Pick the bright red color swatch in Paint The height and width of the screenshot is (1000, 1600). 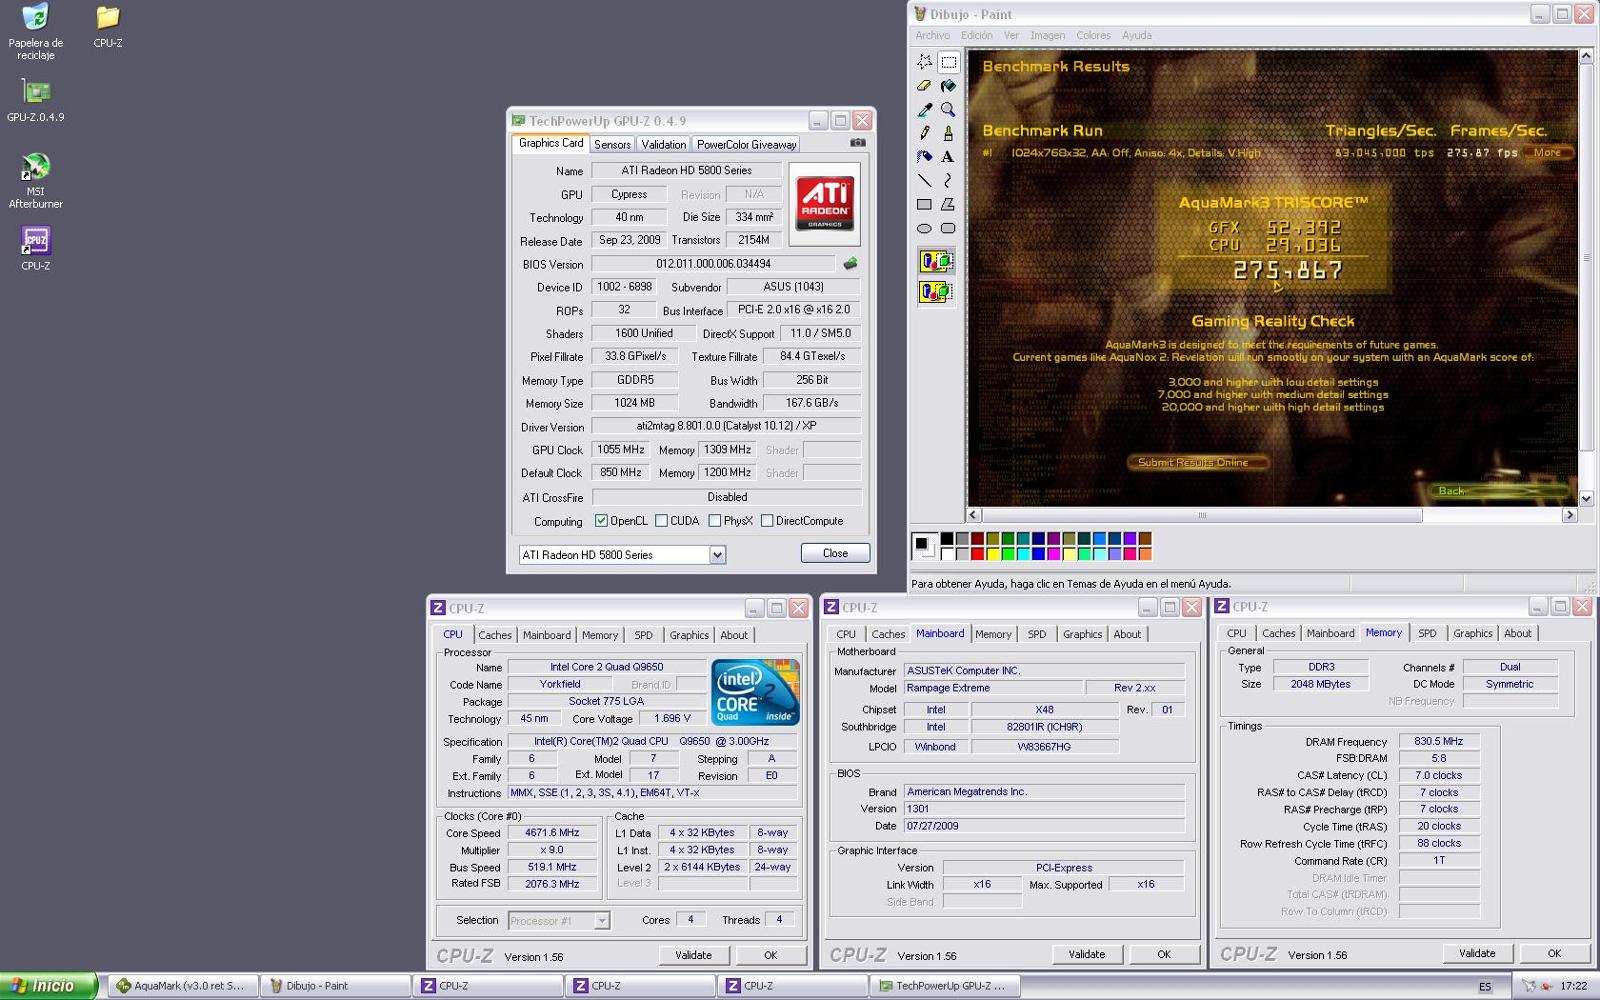977,554
